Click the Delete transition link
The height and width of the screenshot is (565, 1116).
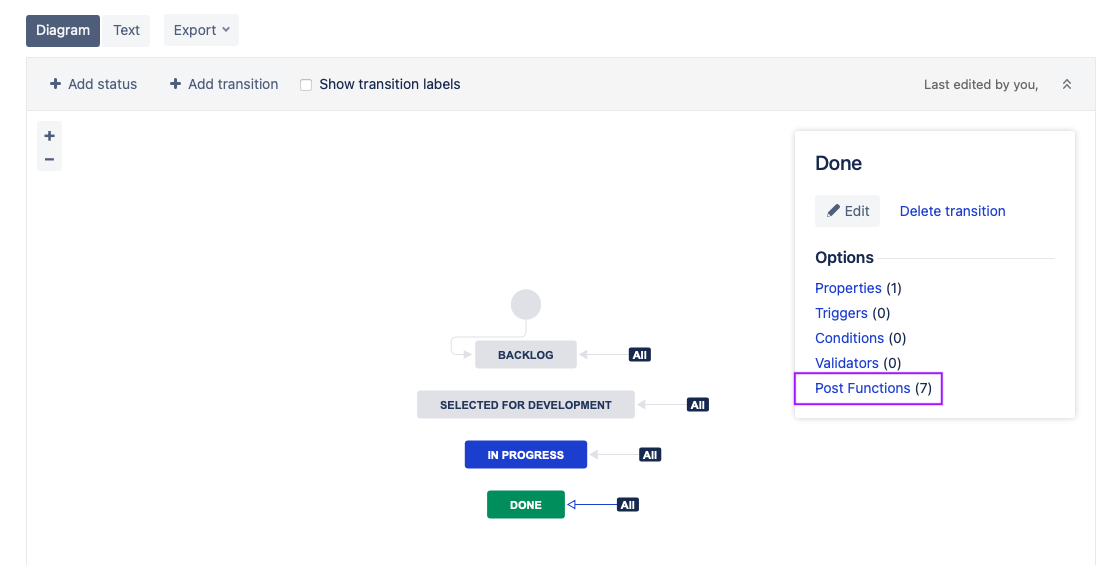click(952, 211)
